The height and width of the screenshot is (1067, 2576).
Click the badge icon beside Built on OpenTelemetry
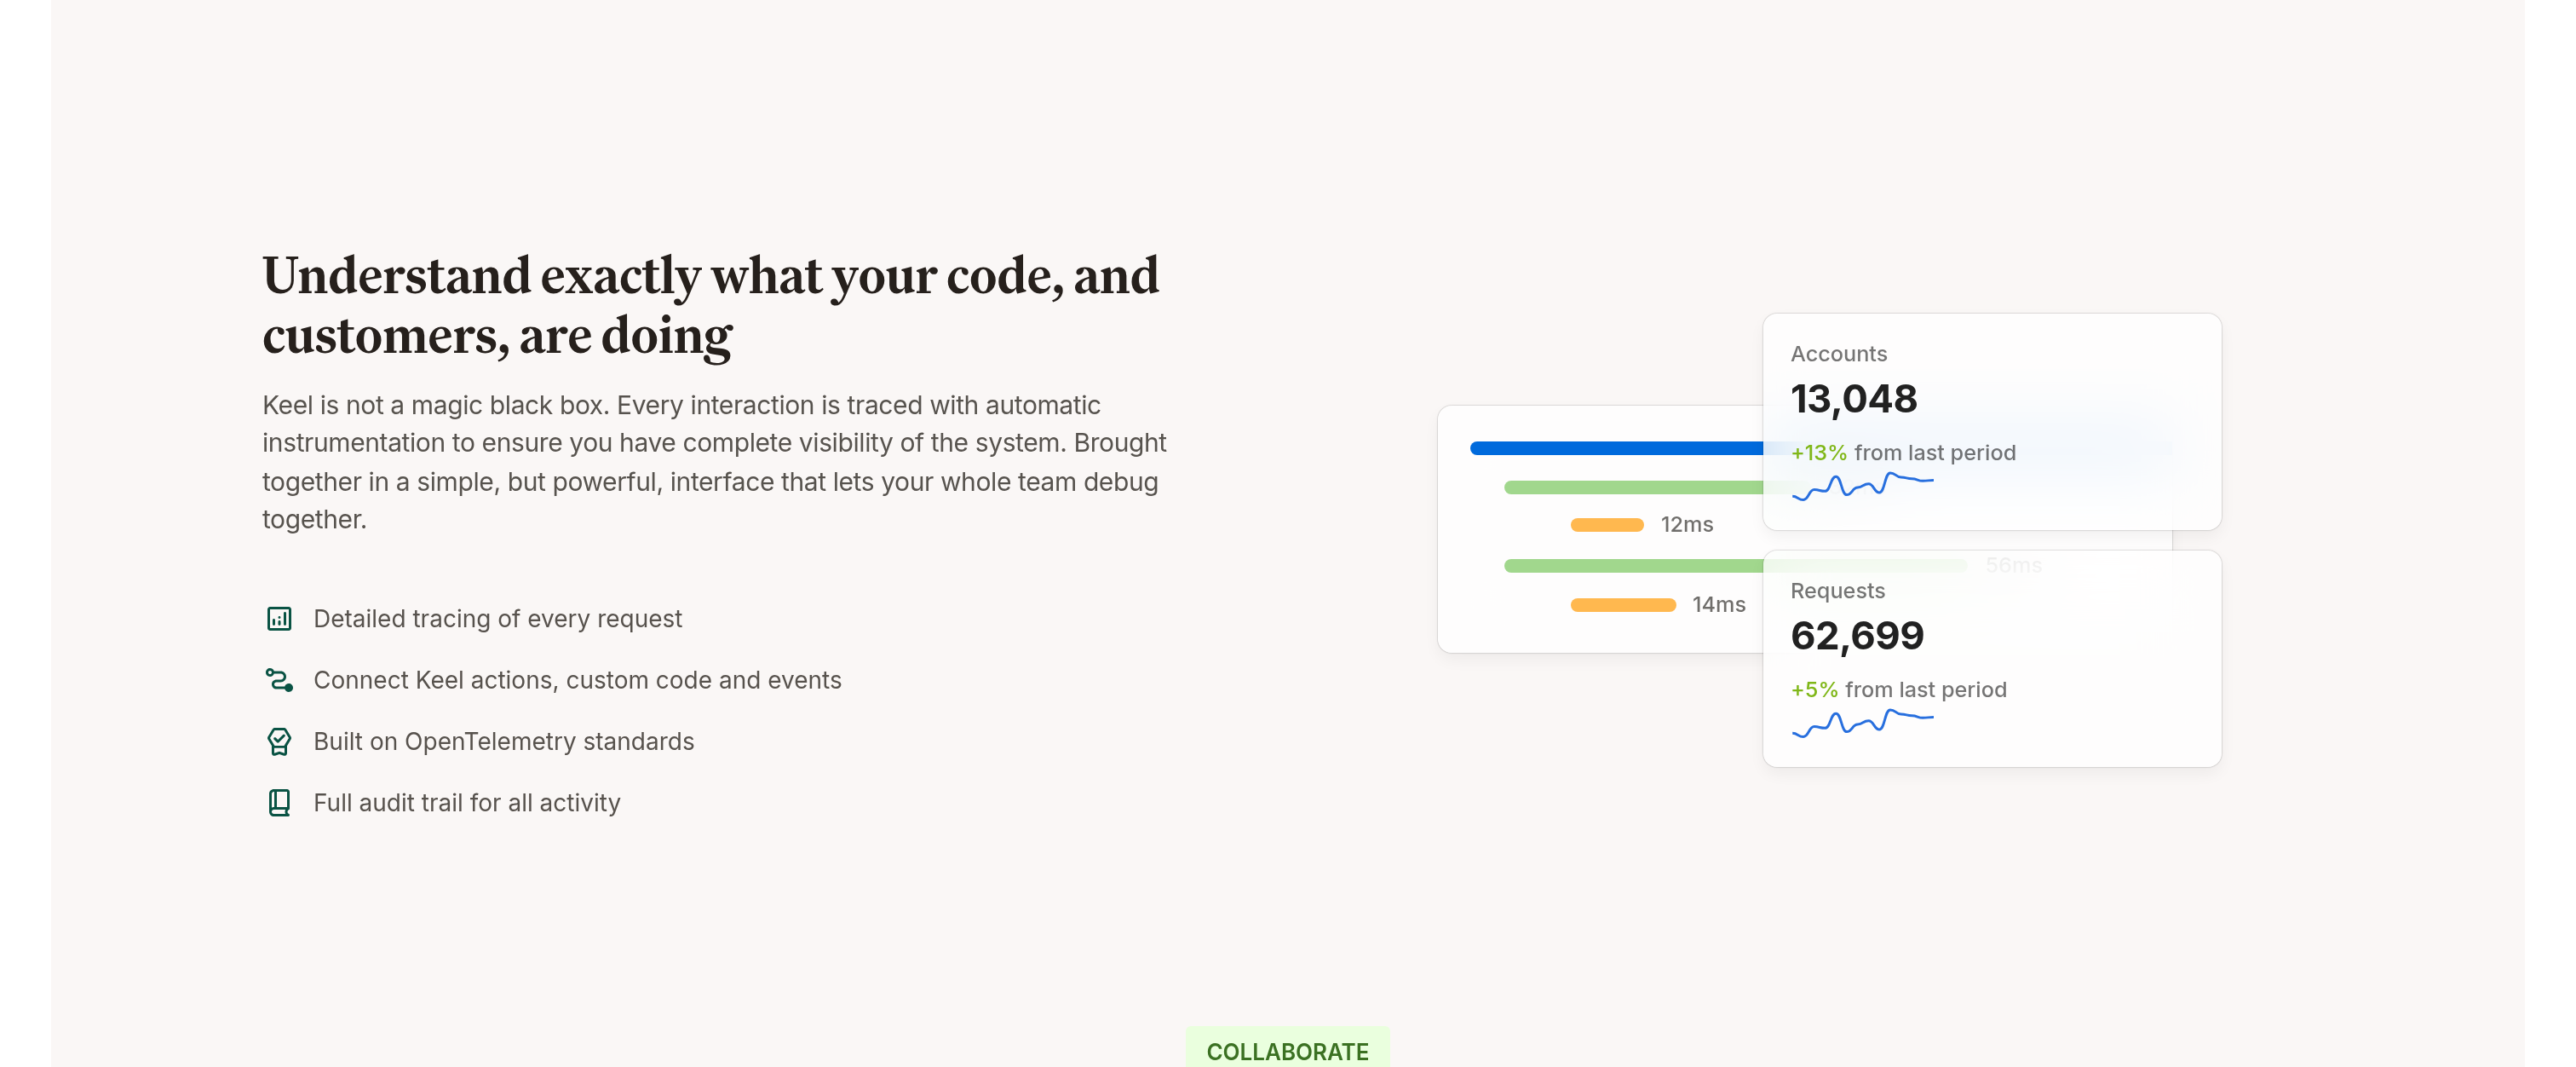coord(279,742)
